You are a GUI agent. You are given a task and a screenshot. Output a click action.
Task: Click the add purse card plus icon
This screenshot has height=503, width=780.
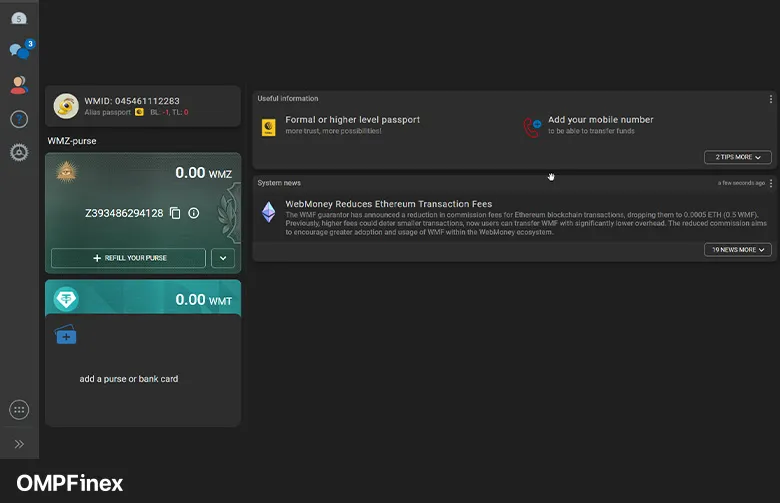(x=65, y=336)
